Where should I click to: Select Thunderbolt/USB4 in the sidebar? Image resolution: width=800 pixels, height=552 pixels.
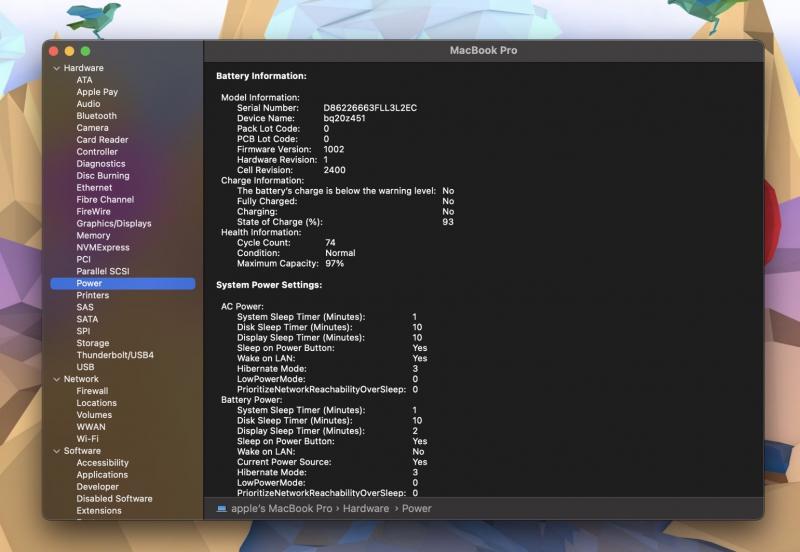tap(115, 355)
